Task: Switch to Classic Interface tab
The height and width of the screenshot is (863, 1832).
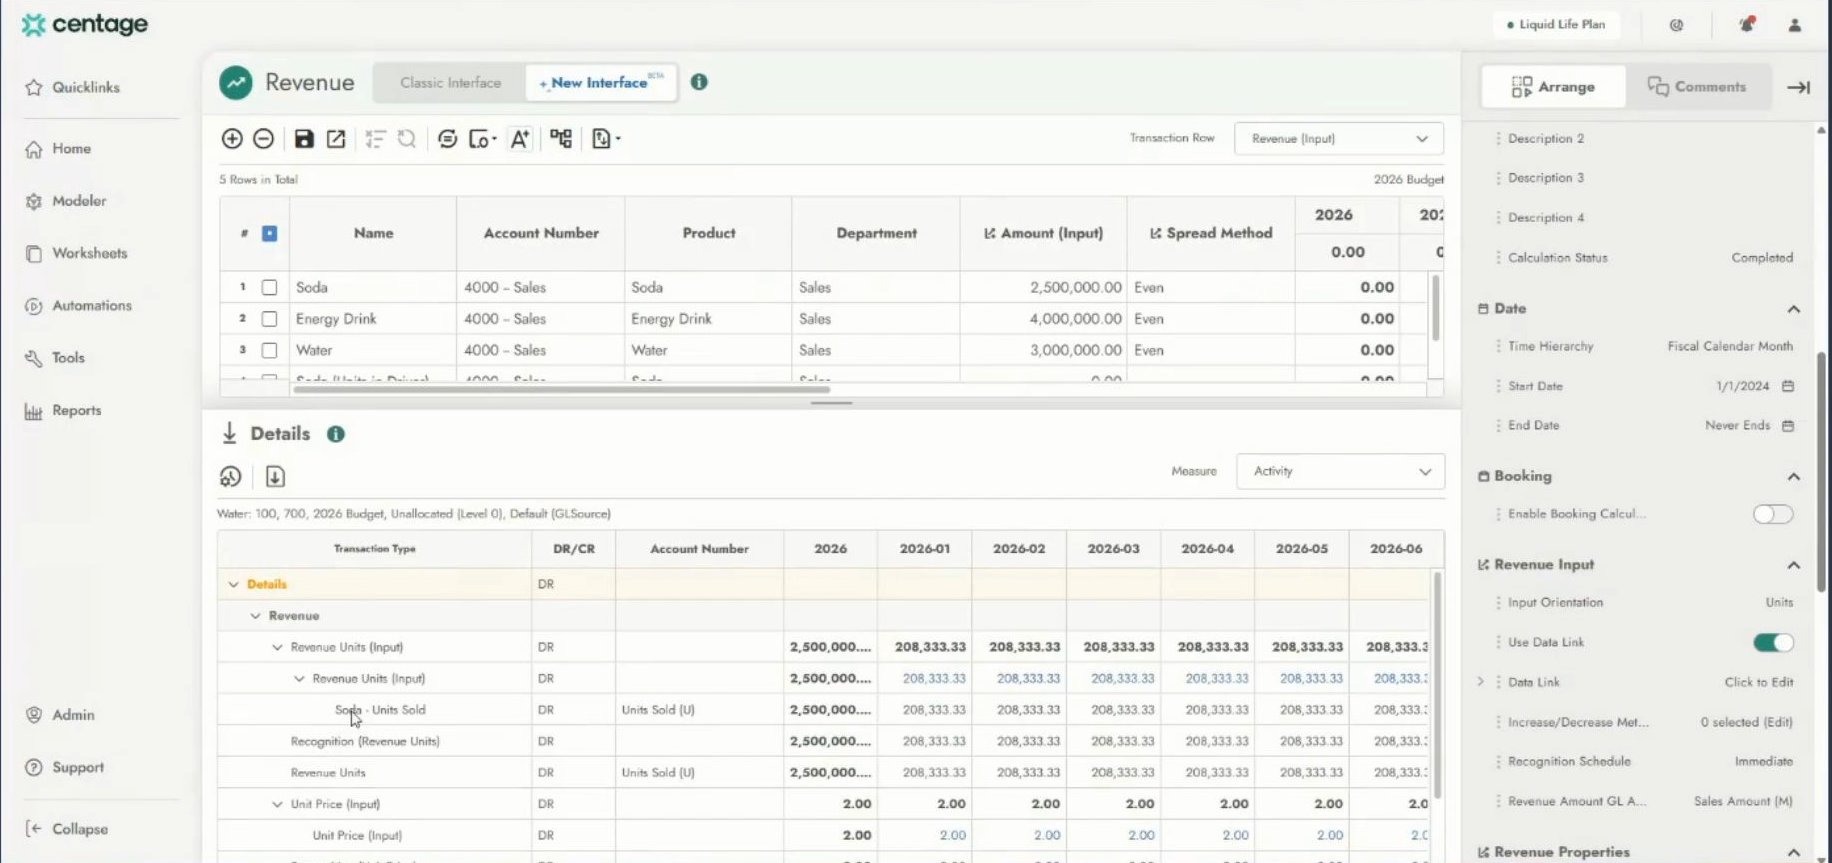Action: coord(450,83)
